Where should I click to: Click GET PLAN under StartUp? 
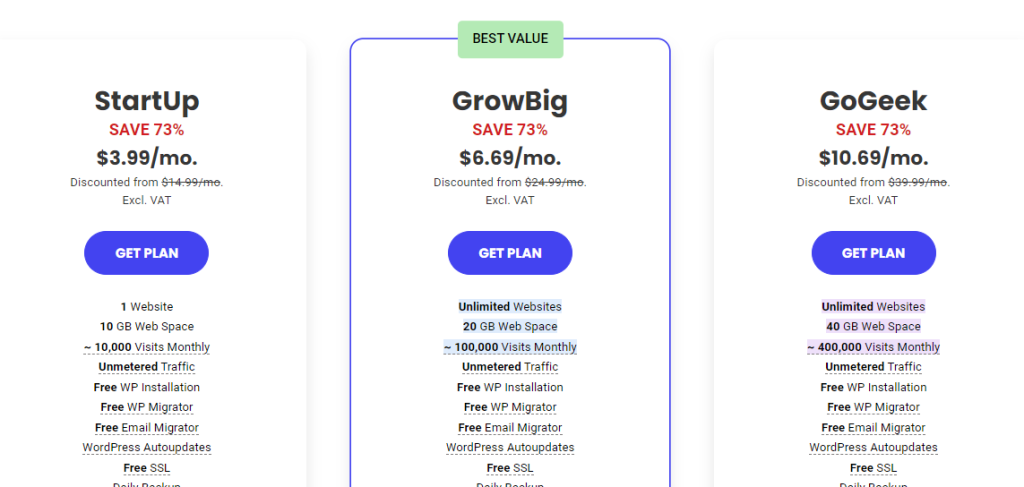coord(146,253)
